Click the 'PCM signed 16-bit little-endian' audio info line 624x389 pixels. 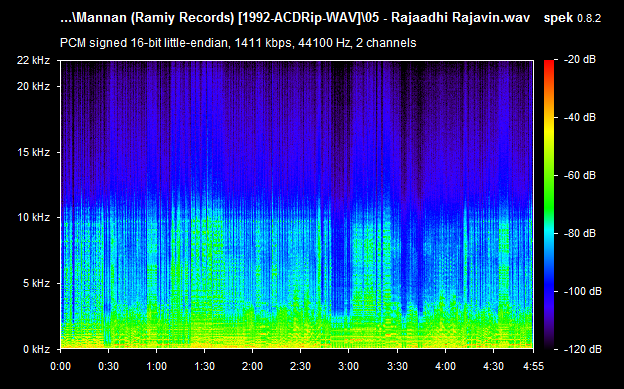click(238, 43)
